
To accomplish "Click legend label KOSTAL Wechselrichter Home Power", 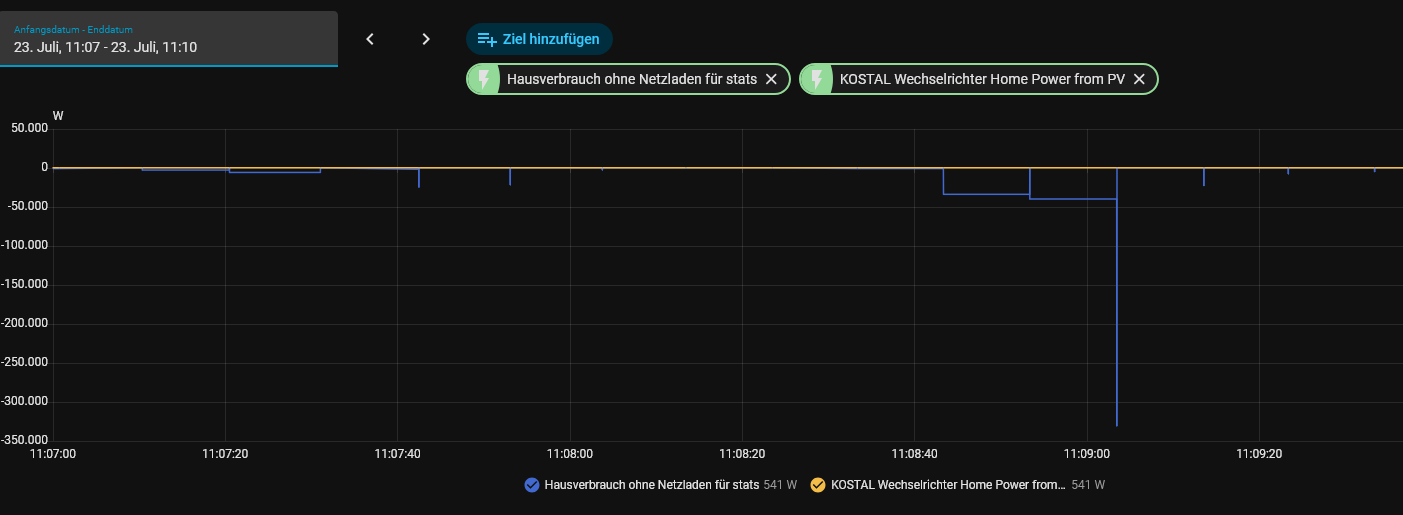I will tap(948, 485).
